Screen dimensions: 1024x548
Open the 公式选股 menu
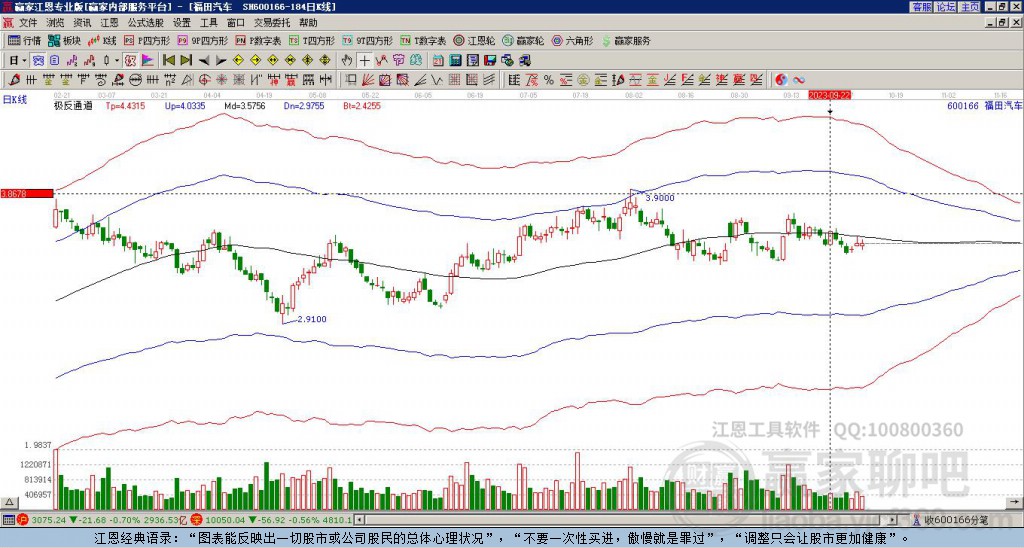pyautogui.click(x=145, y=23)
